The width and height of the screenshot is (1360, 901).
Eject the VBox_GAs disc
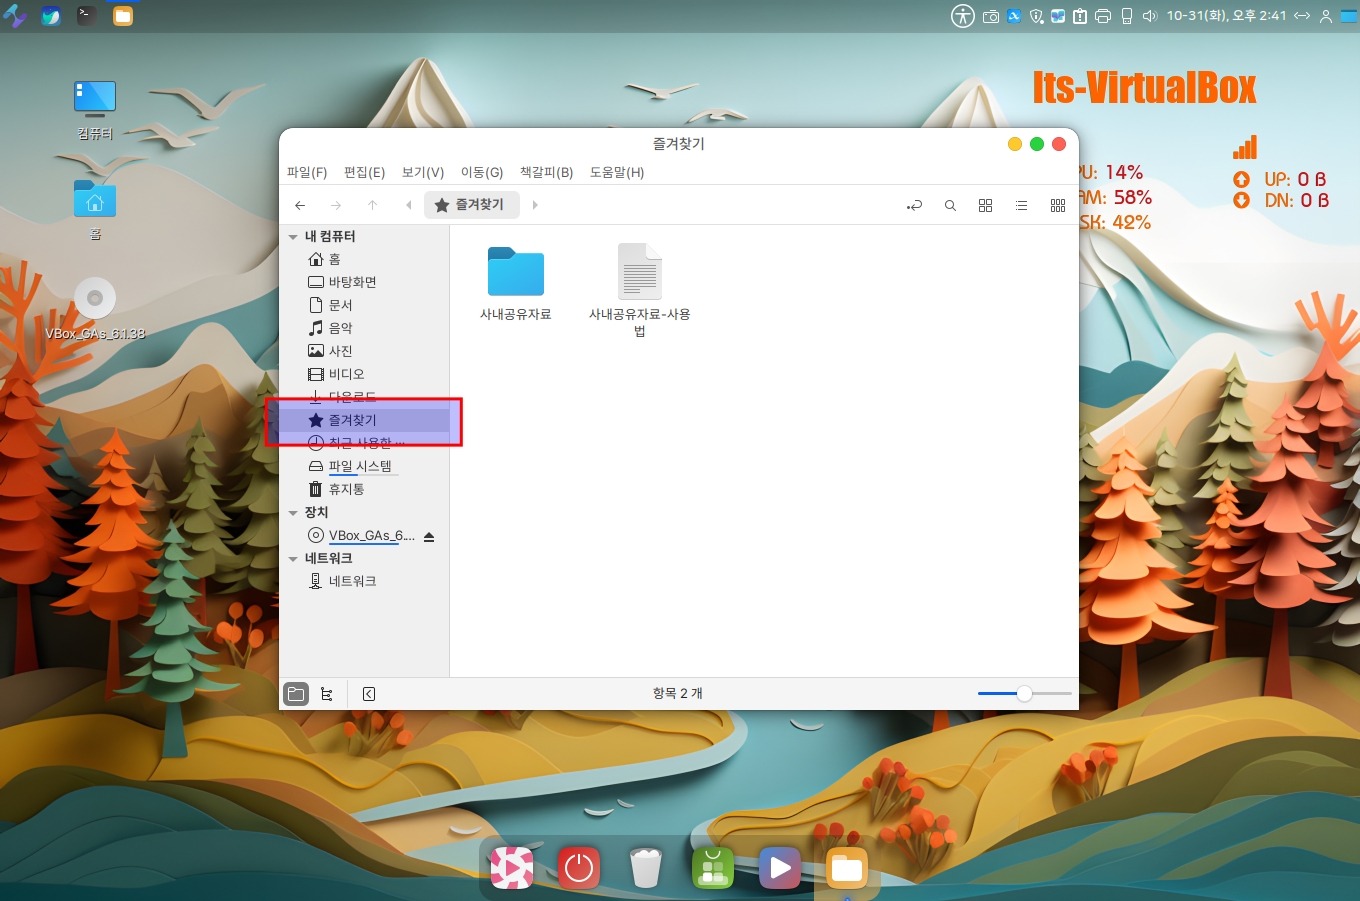coord(429,537)
